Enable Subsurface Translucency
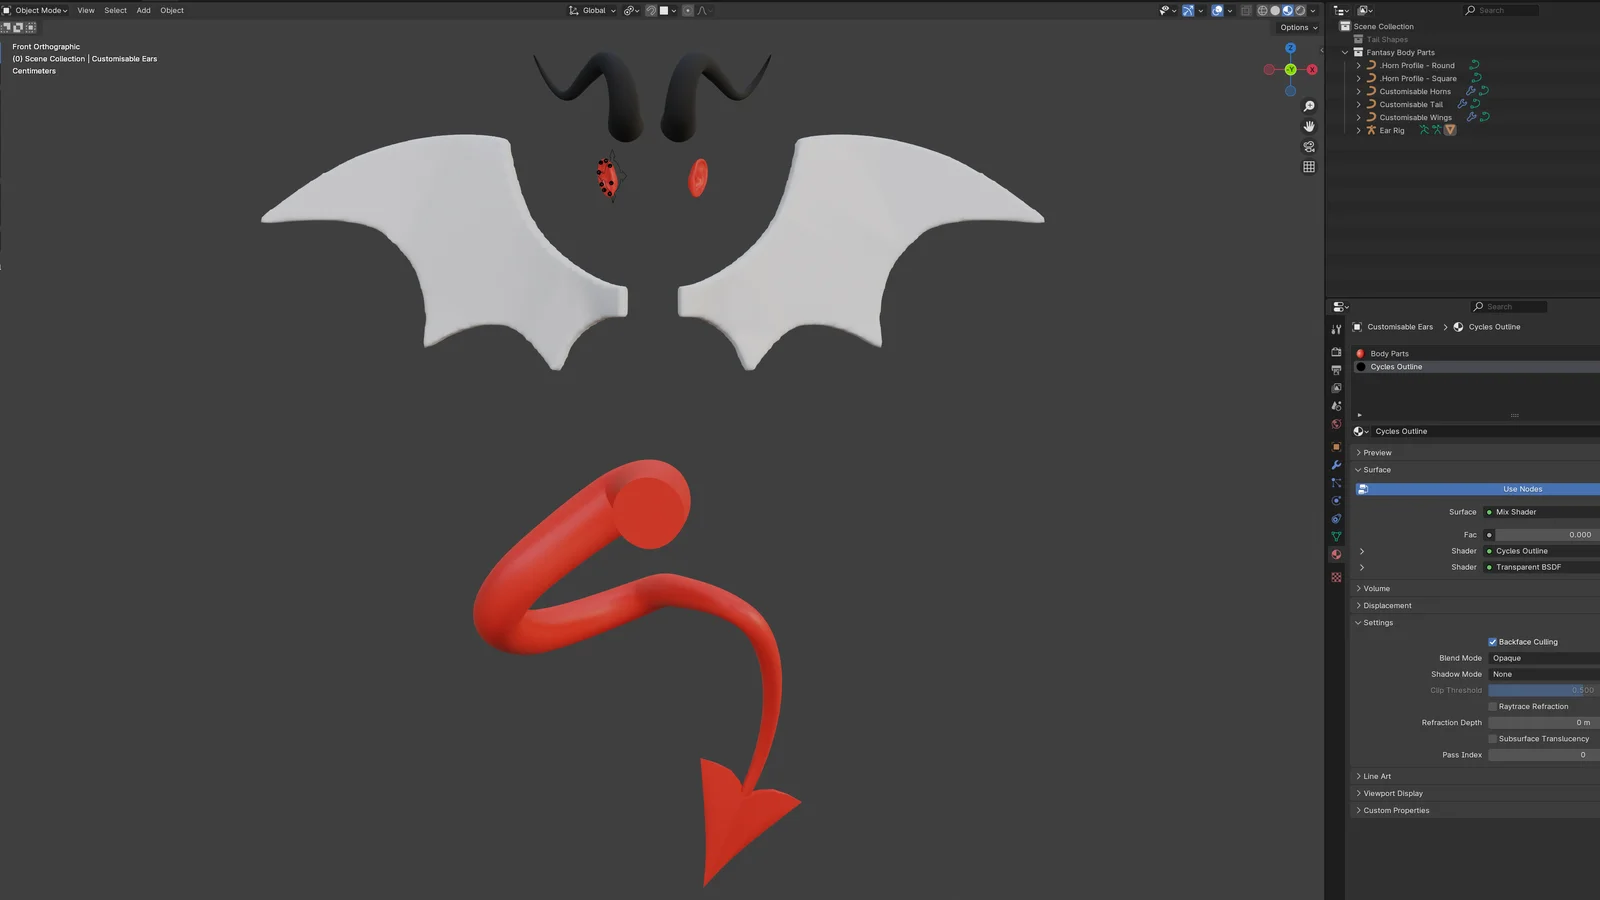This screenshot has width=1600, height=900. point(1493,738)
